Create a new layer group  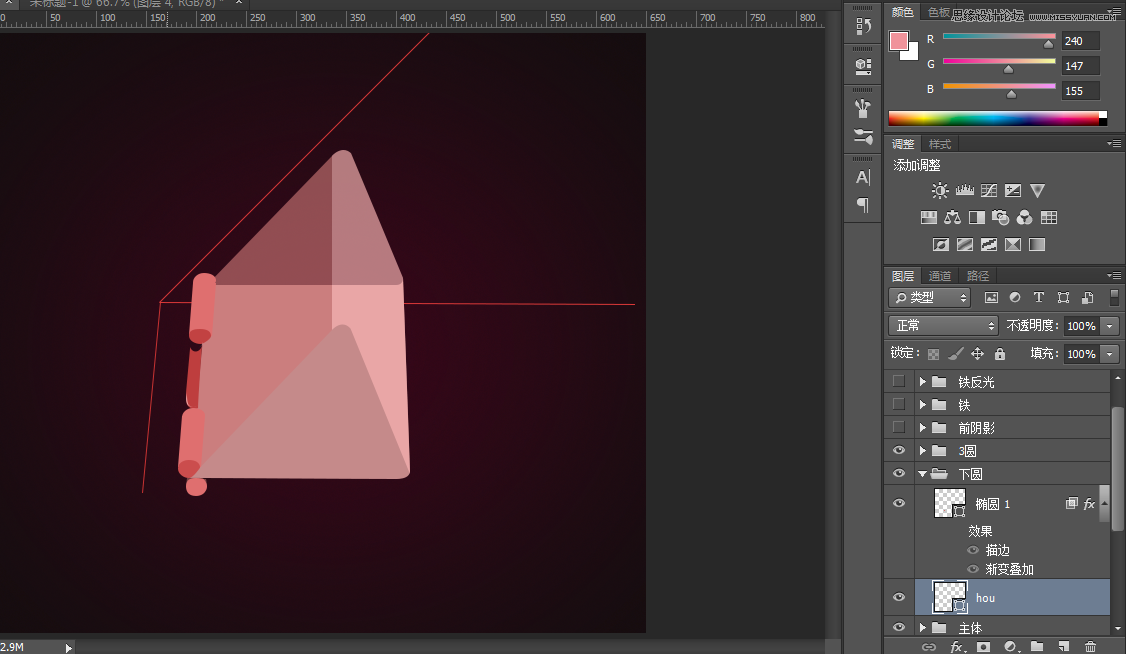tap(1037, 647)
